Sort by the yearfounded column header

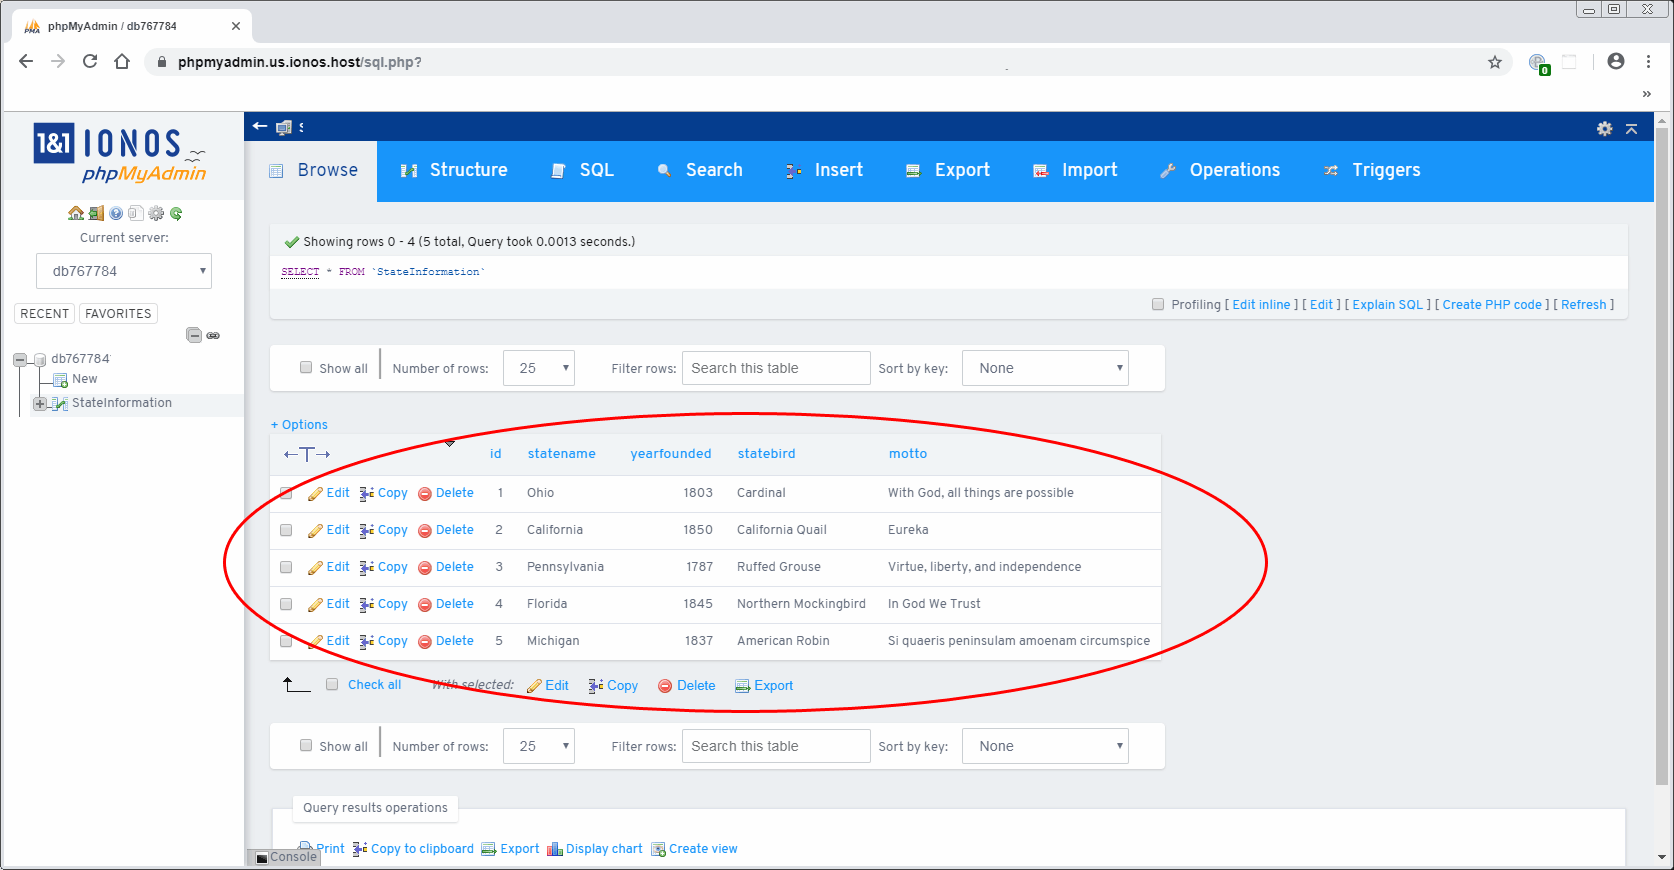pos(671,454)
